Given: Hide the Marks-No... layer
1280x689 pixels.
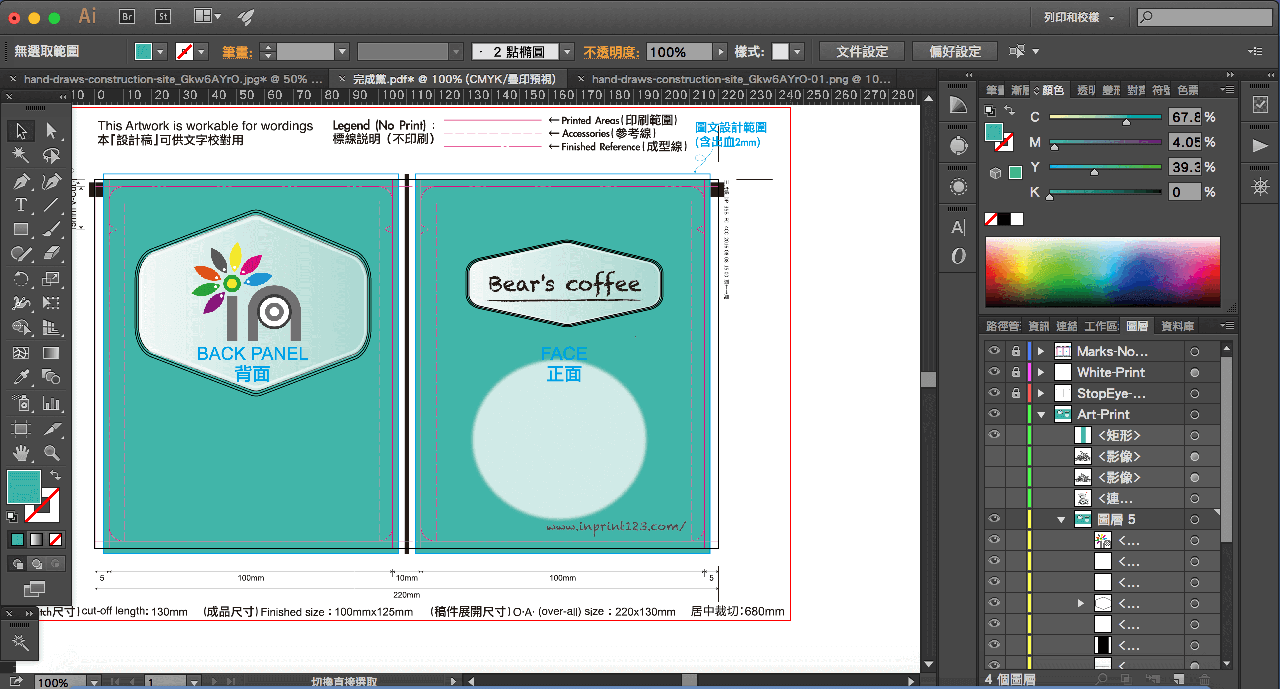Looking at the screenshot, I should [993, 351].
